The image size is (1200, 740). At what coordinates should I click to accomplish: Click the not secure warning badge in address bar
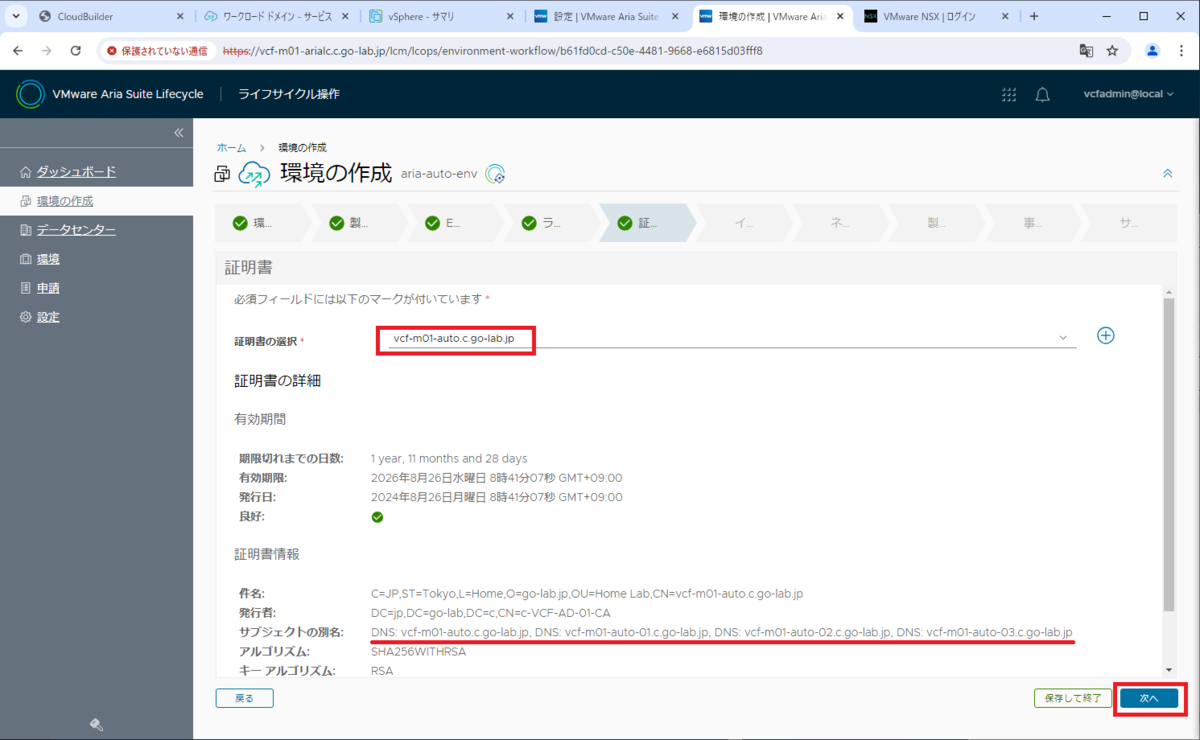[x=157, y=50]
